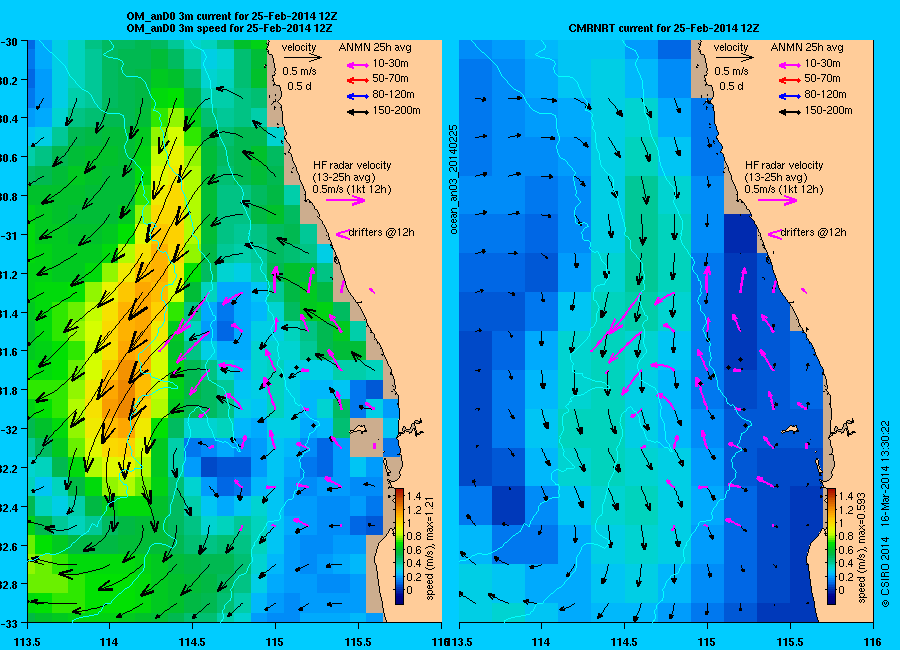
Task: Click 'velocity' label in right panel
Action: pyautogui.click(x=731, y=47)
